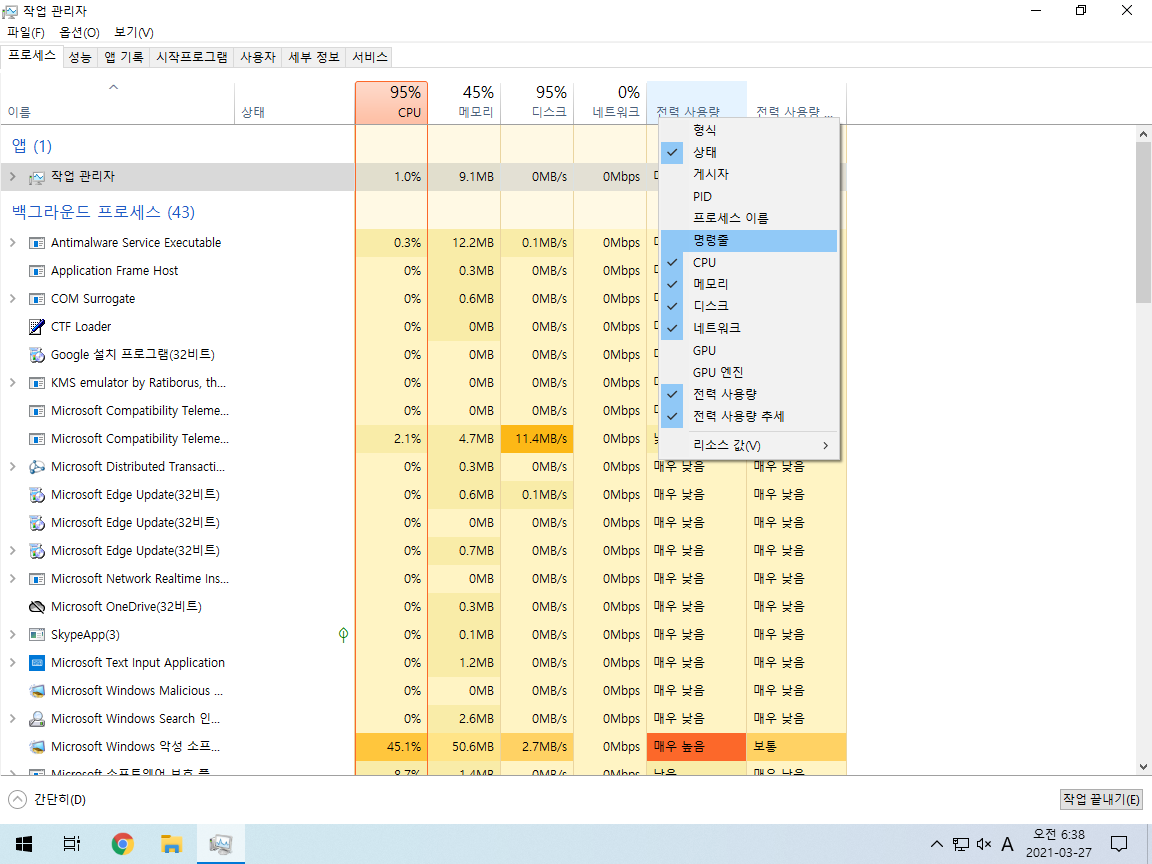This screenshot has width=1152, height=864.
Task: Enable the PID column option
Action: coord(749,196)
